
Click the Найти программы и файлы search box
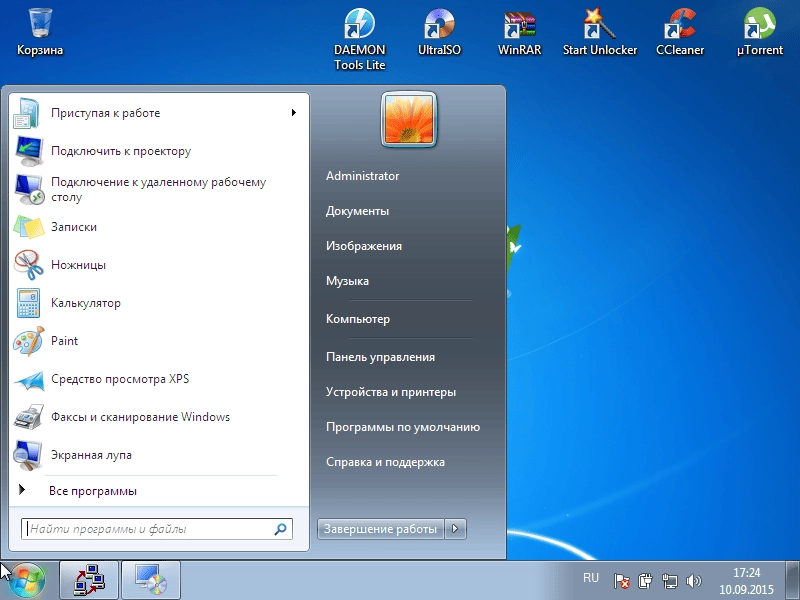coord(157,529)
